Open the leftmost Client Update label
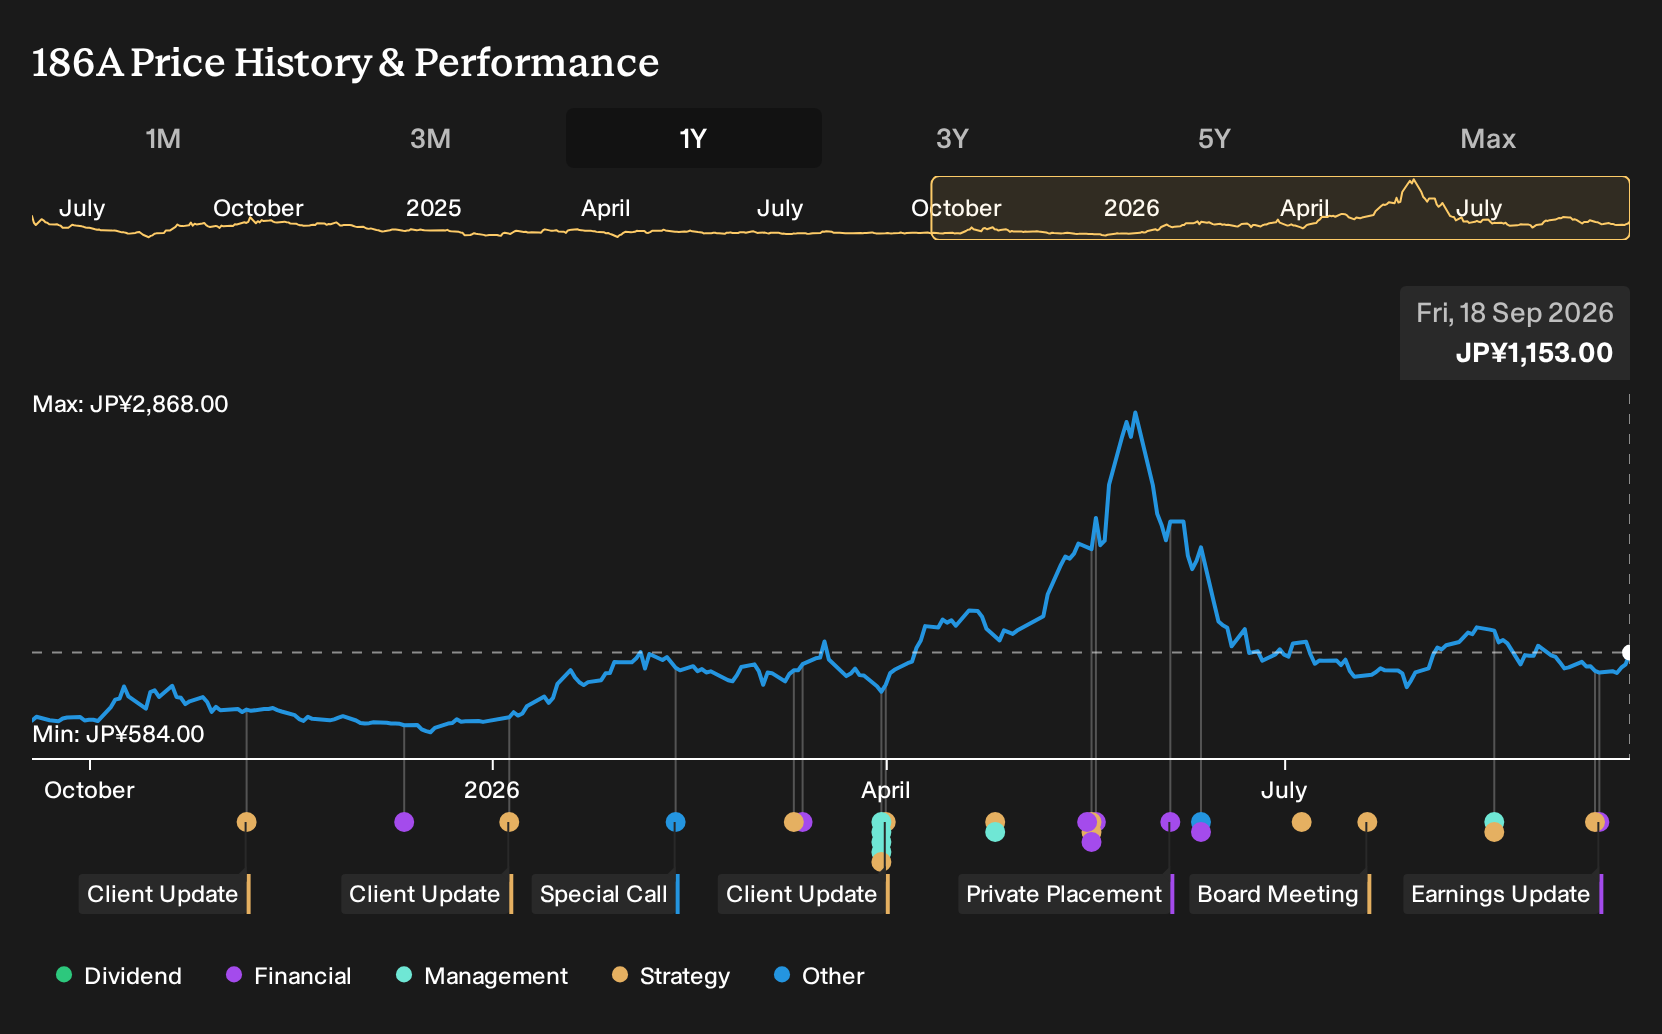Image resolution: width=1662 pixels, height=1034 pixels. click(164, 894)
